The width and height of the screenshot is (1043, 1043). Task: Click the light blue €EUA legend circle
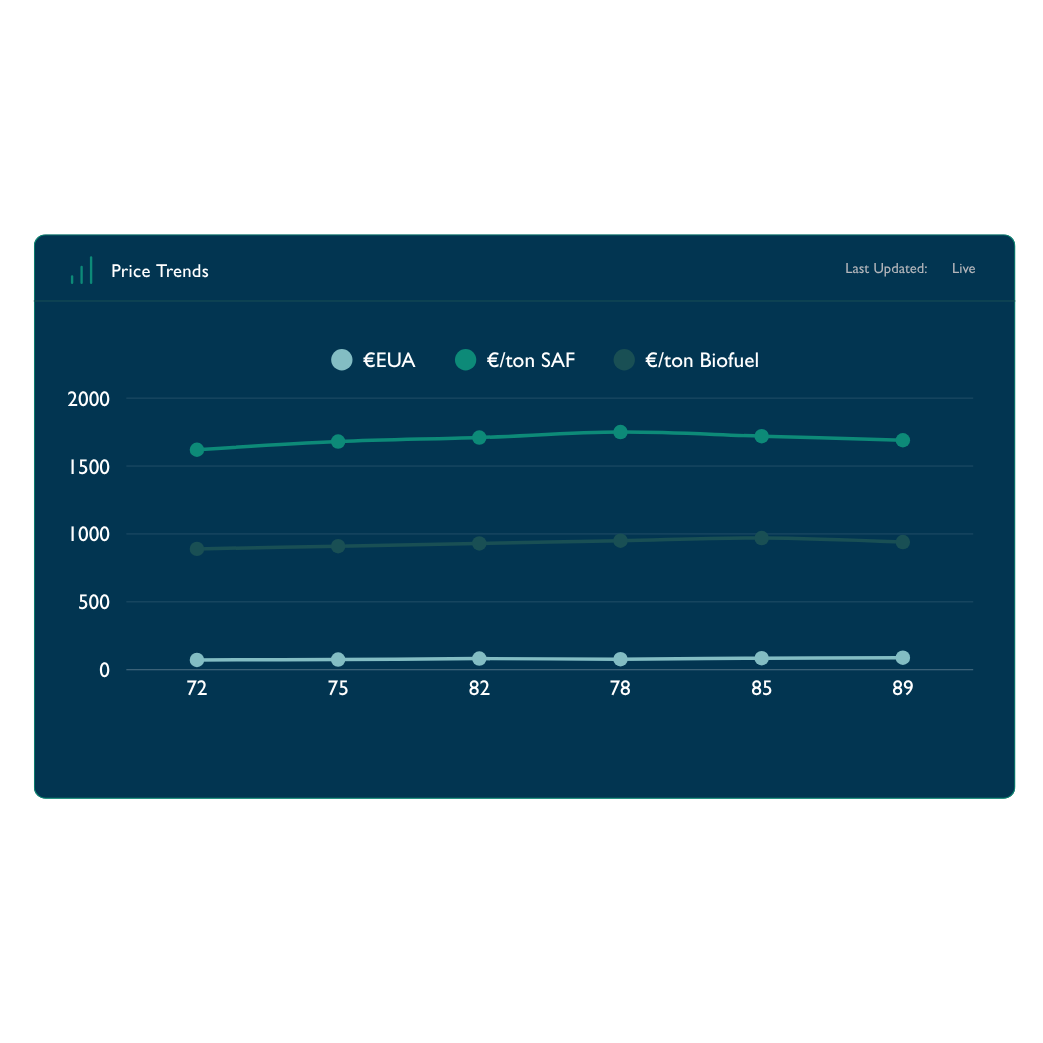342,360
